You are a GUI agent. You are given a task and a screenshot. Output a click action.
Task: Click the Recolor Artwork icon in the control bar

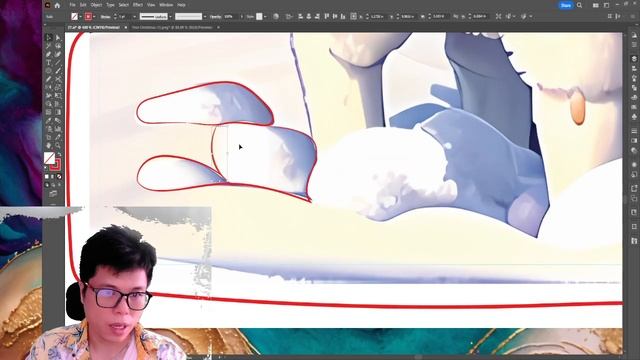click(276, 16)
